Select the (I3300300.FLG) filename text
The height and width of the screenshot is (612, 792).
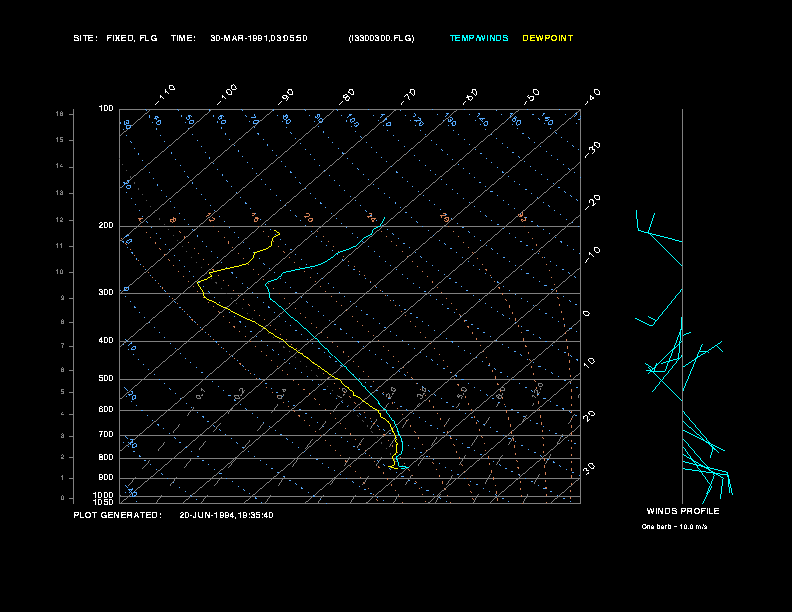(x=381, y=38)
